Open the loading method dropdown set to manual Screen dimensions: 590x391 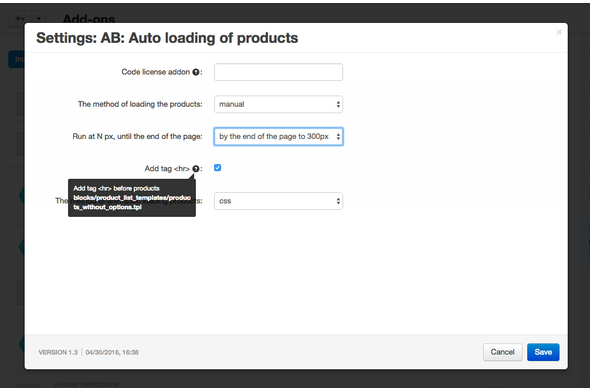(x=278, y=104)
